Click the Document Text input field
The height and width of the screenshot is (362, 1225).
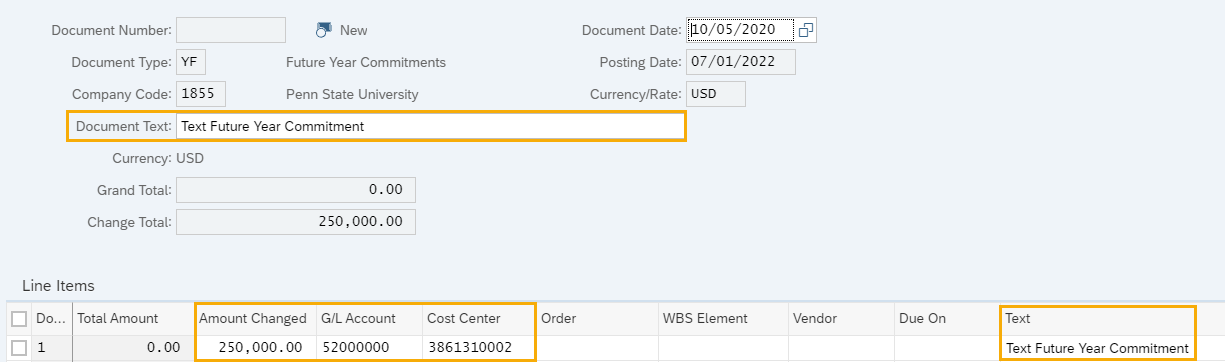(x=430, y=126)
